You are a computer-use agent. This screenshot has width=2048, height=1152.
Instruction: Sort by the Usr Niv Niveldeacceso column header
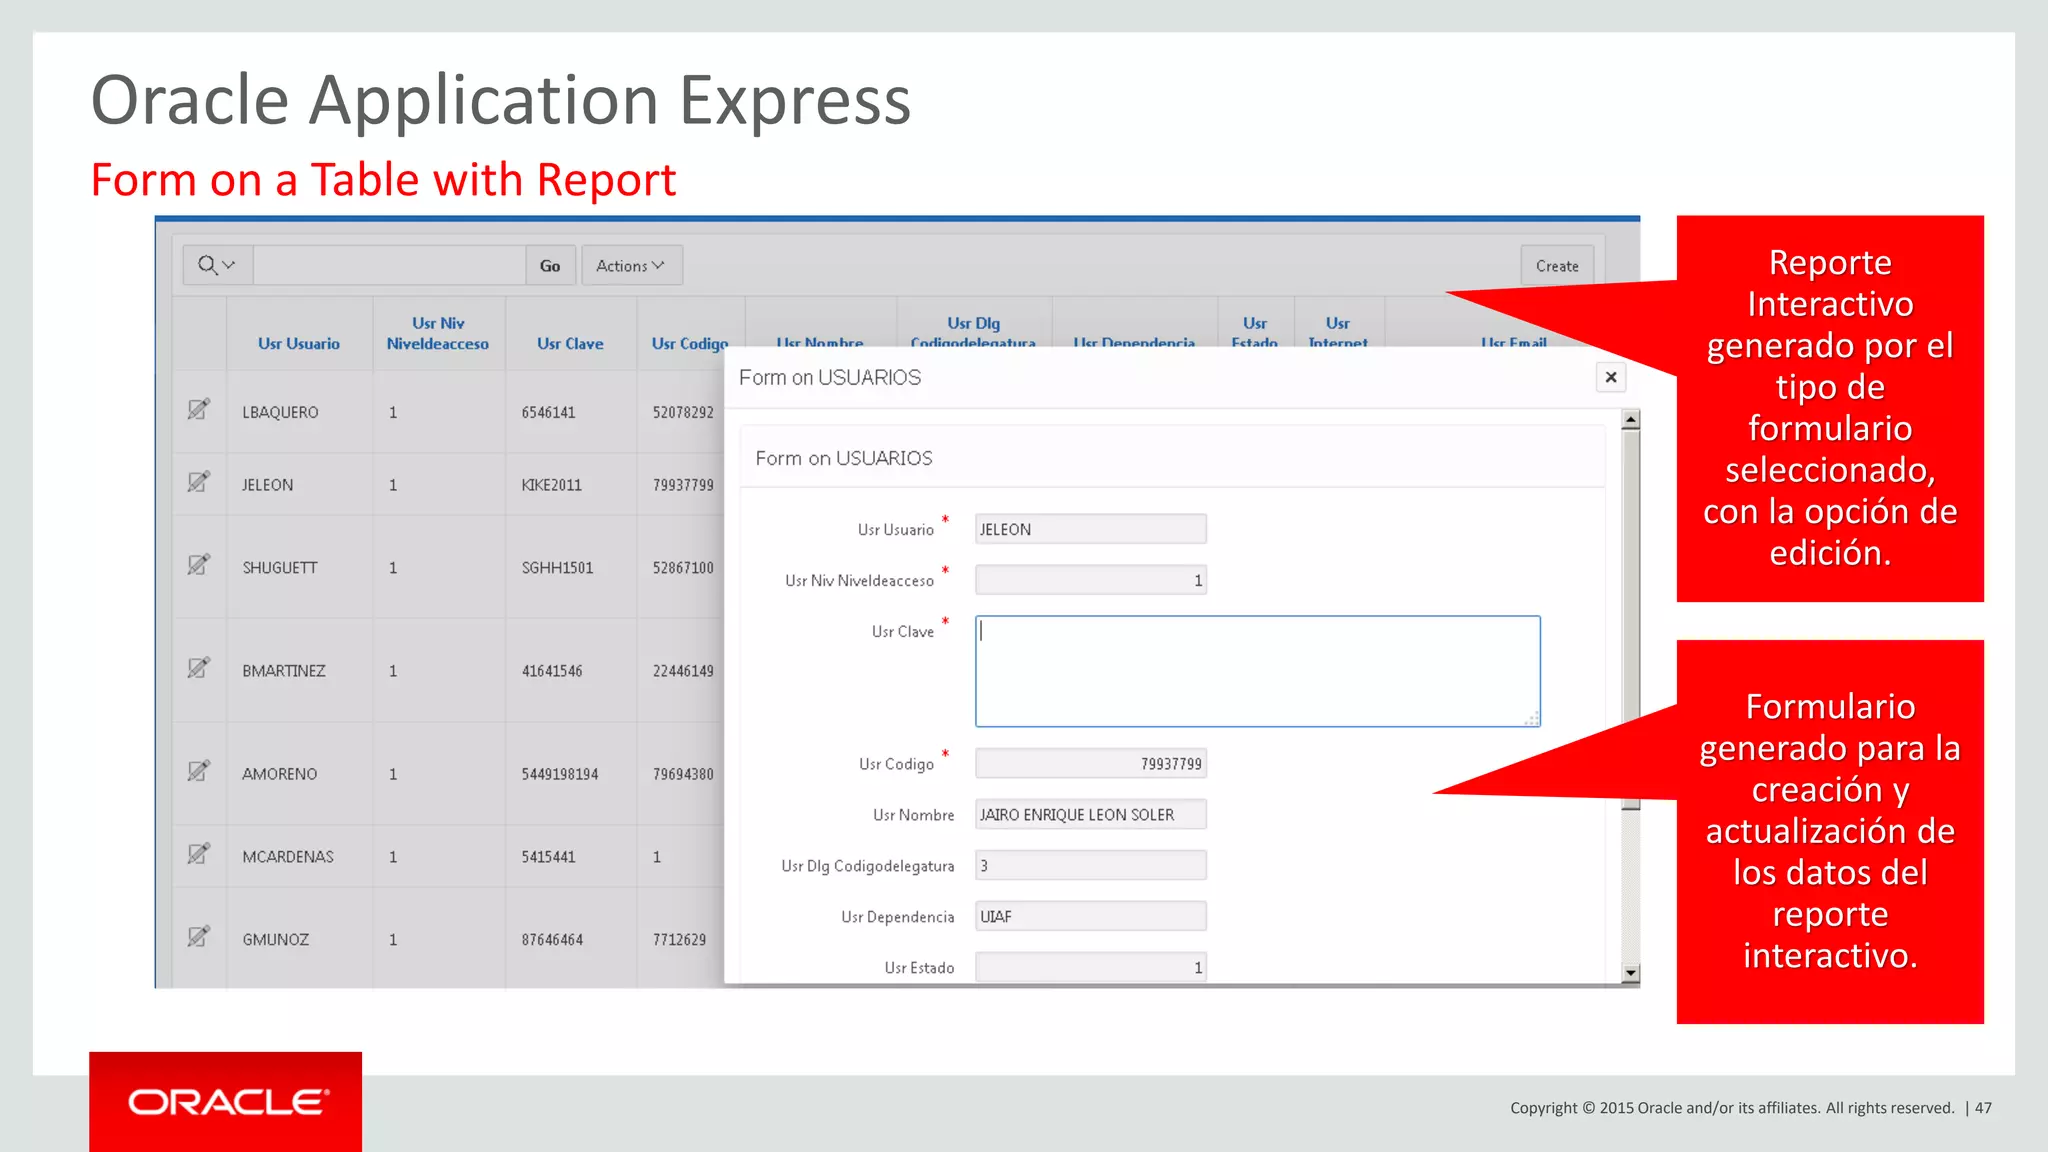click(x=438, y=333)
